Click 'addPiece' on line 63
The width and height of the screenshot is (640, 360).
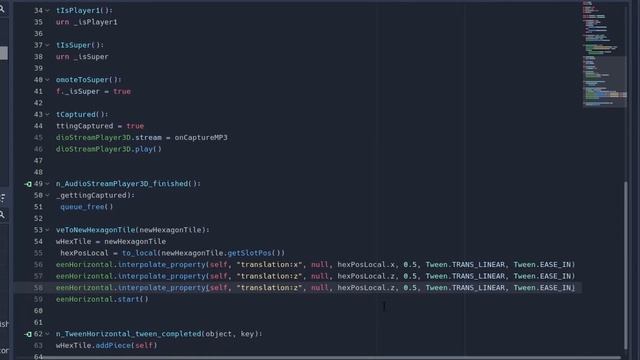coord(113,346)
